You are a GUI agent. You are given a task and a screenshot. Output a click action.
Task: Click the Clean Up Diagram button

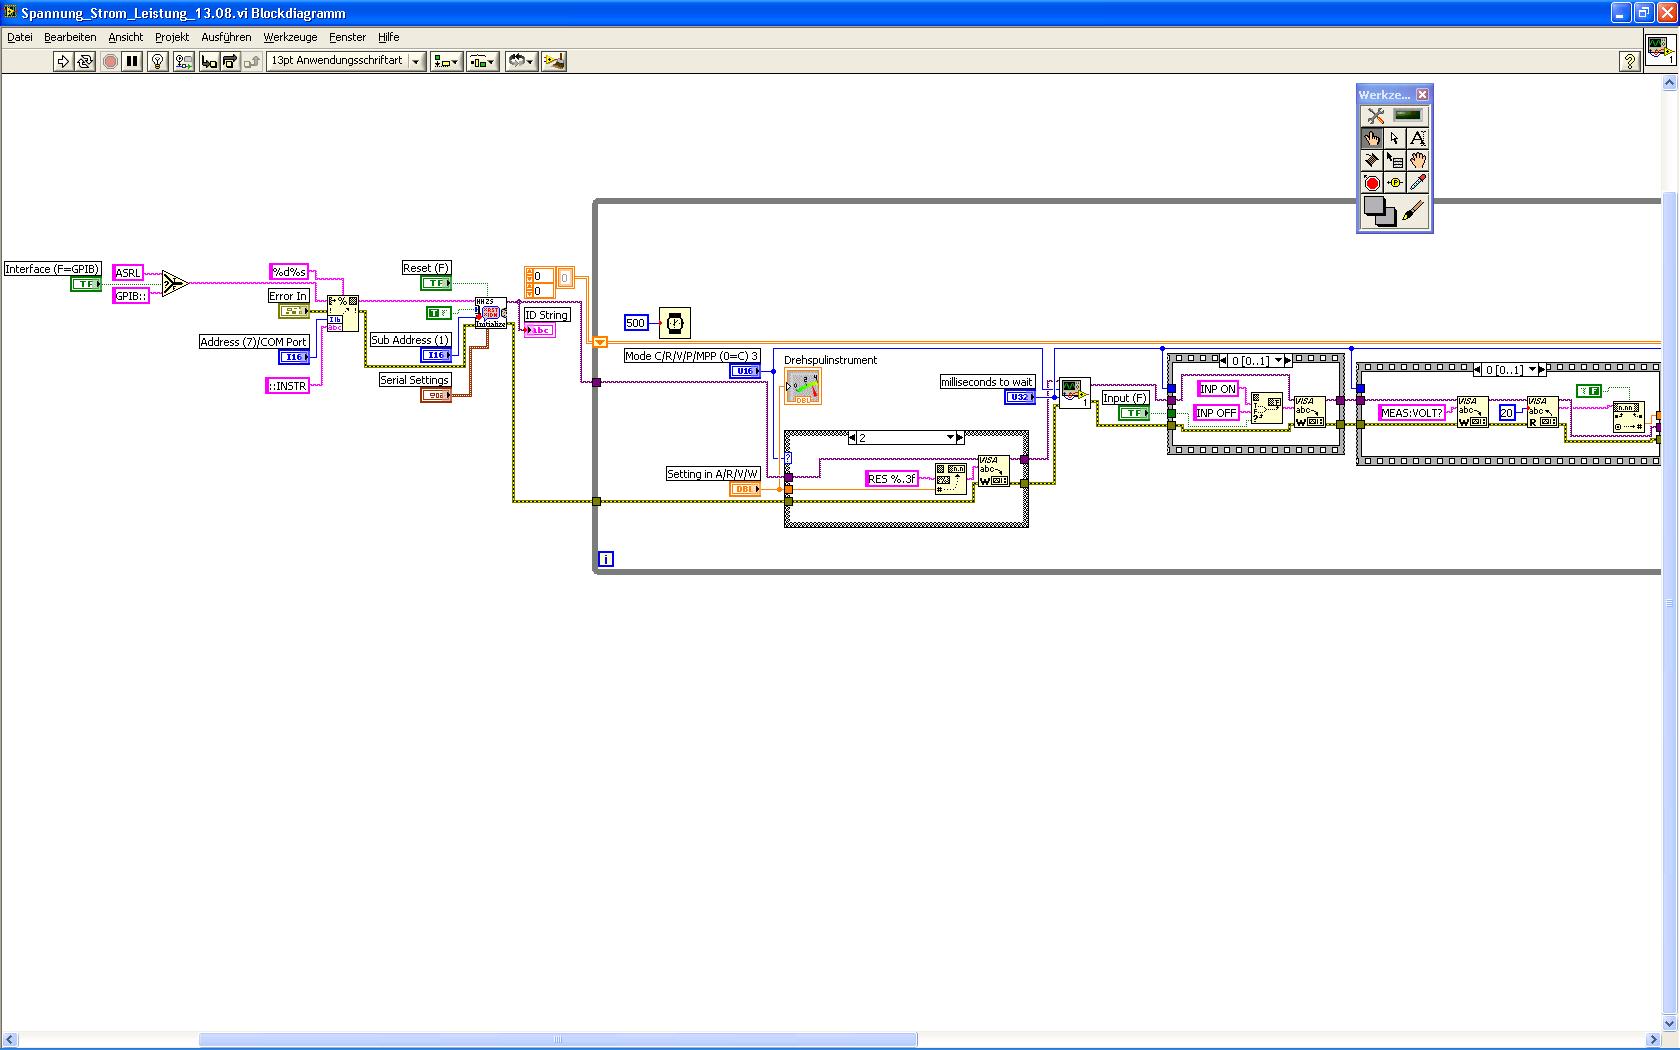click(554, 62)
